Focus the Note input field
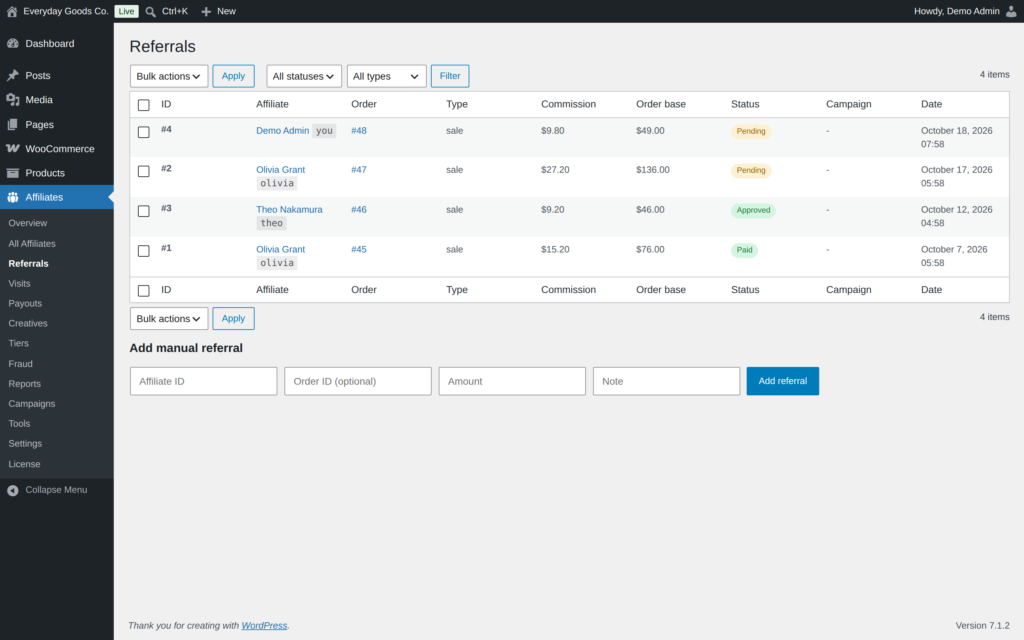Image resolution: width=1024 pixels, height=640 pixels. point(666,381)
